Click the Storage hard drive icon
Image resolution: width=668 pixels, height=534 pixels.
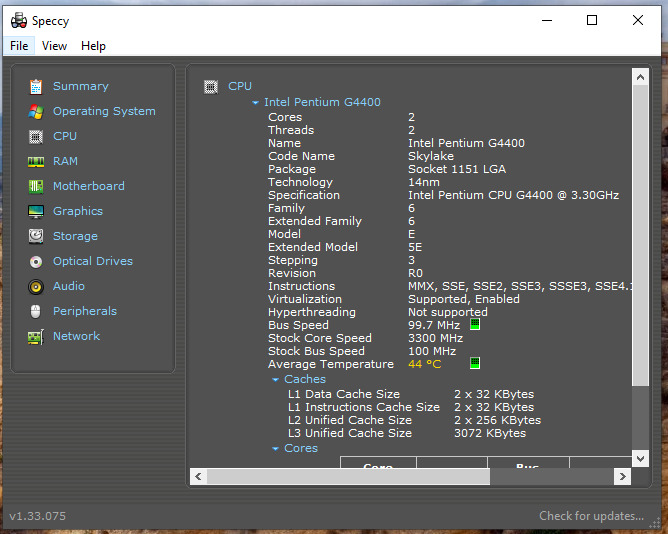click(x=36, y=236)
